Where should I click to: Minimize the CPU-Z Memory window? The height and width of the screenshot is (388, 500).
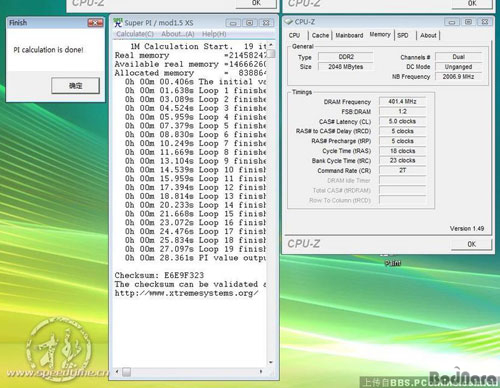(x=452, y=22)
